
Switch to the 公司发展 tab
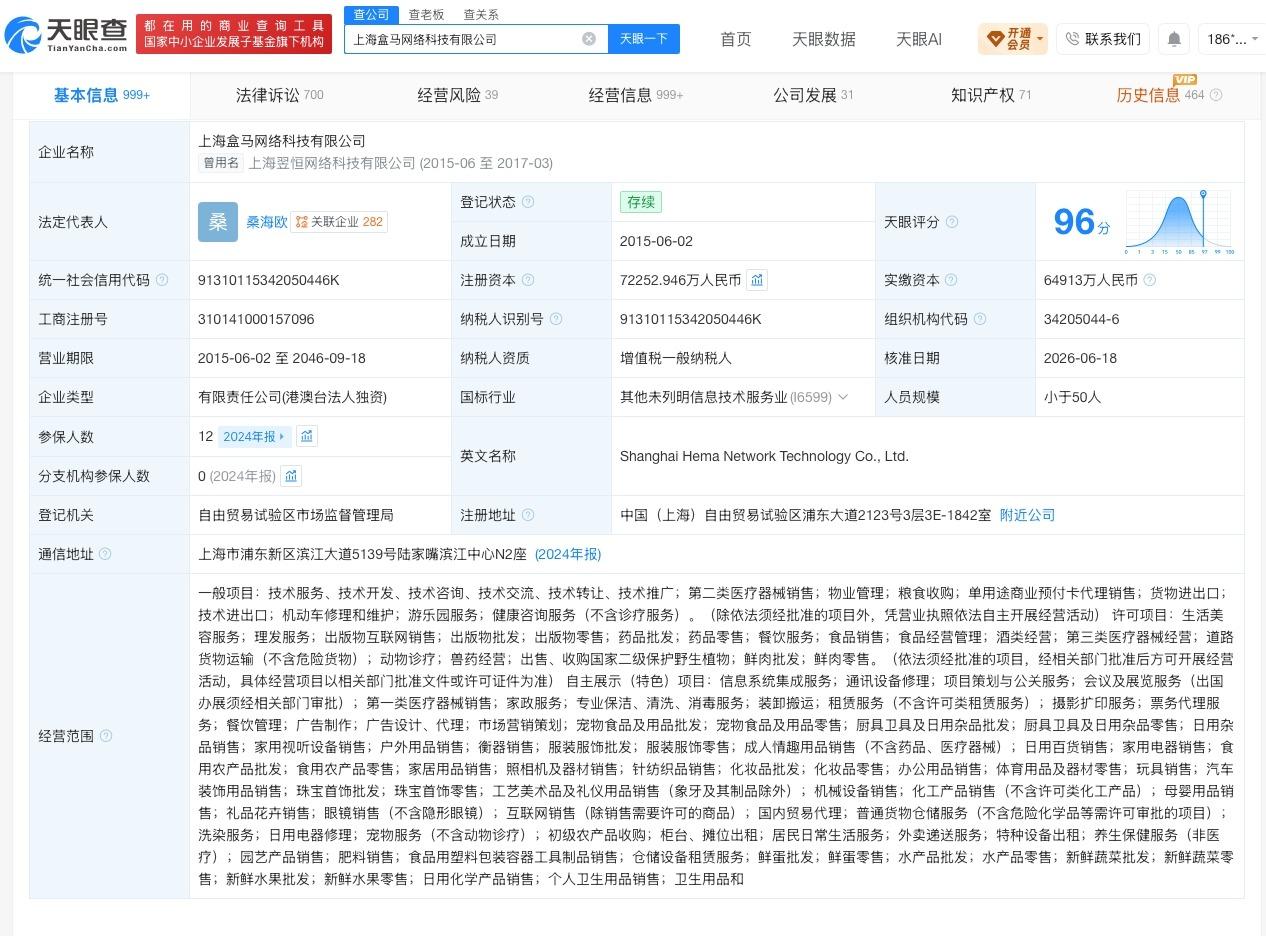tap(813, 95)
